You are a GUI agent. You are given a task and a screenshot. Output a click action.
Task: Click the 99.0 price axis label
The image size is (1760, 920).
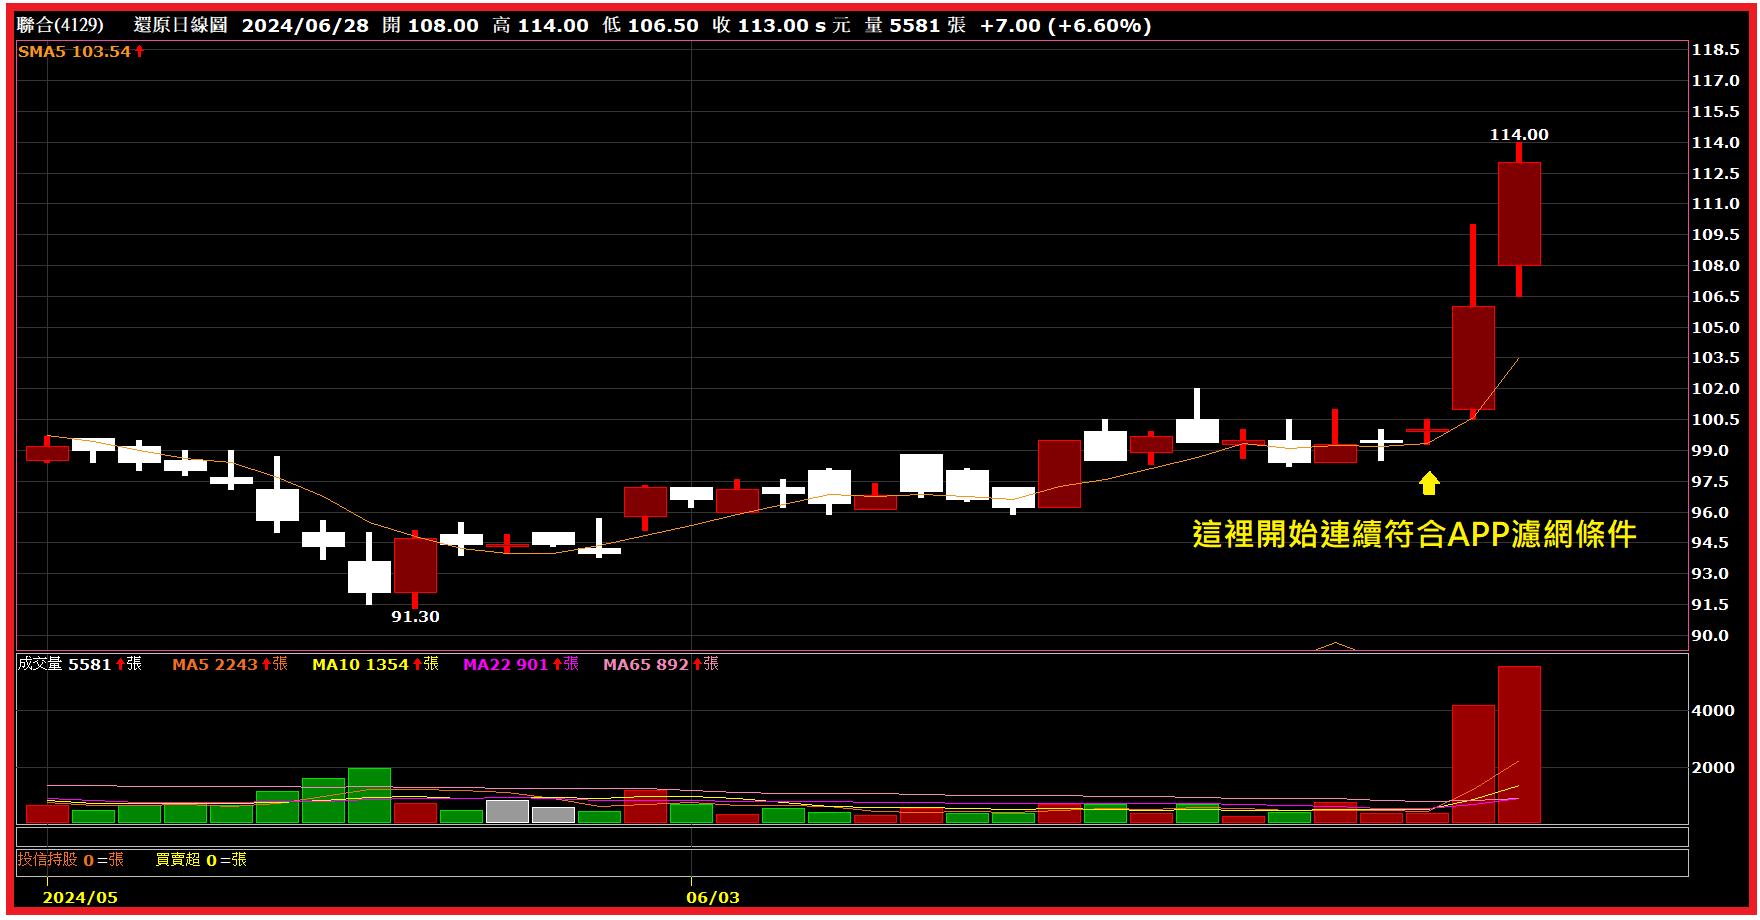pyautogui.click(x=1710, y=450)
